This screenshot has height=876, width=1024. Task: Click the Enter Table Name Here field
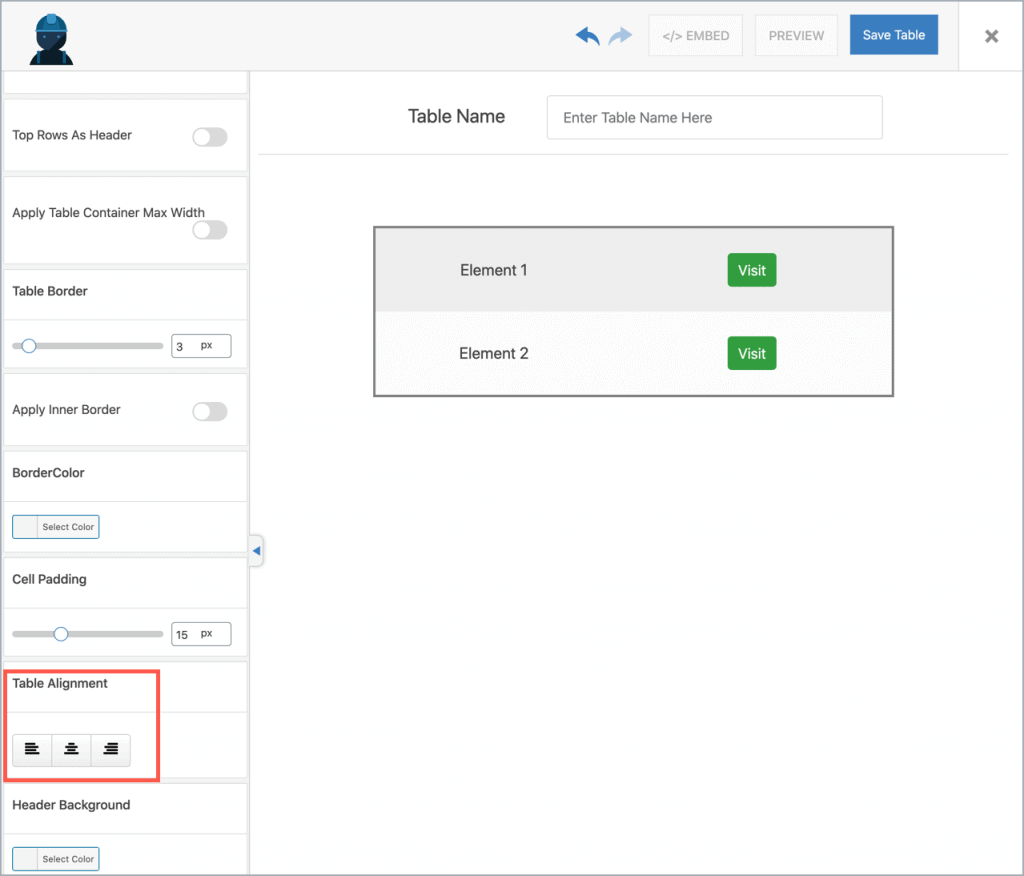(713, 117)
